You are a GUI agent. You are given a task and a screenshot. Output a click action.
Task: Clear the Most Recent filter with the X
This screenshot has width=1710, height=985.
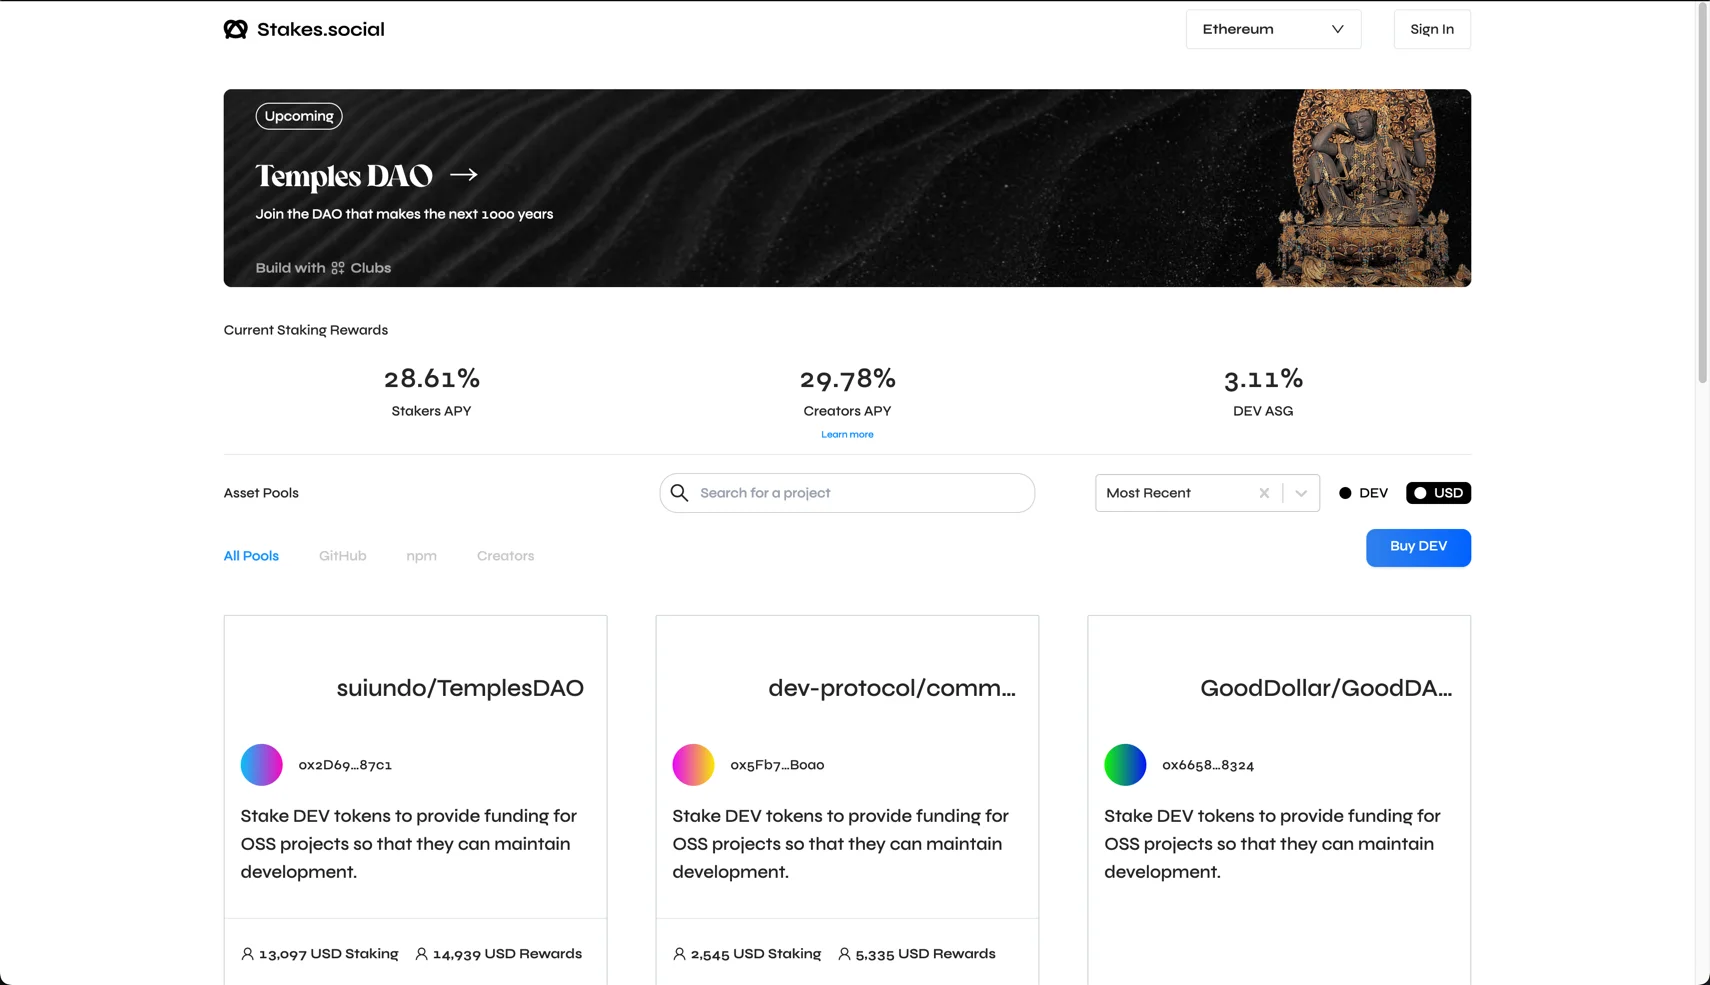1263,492
